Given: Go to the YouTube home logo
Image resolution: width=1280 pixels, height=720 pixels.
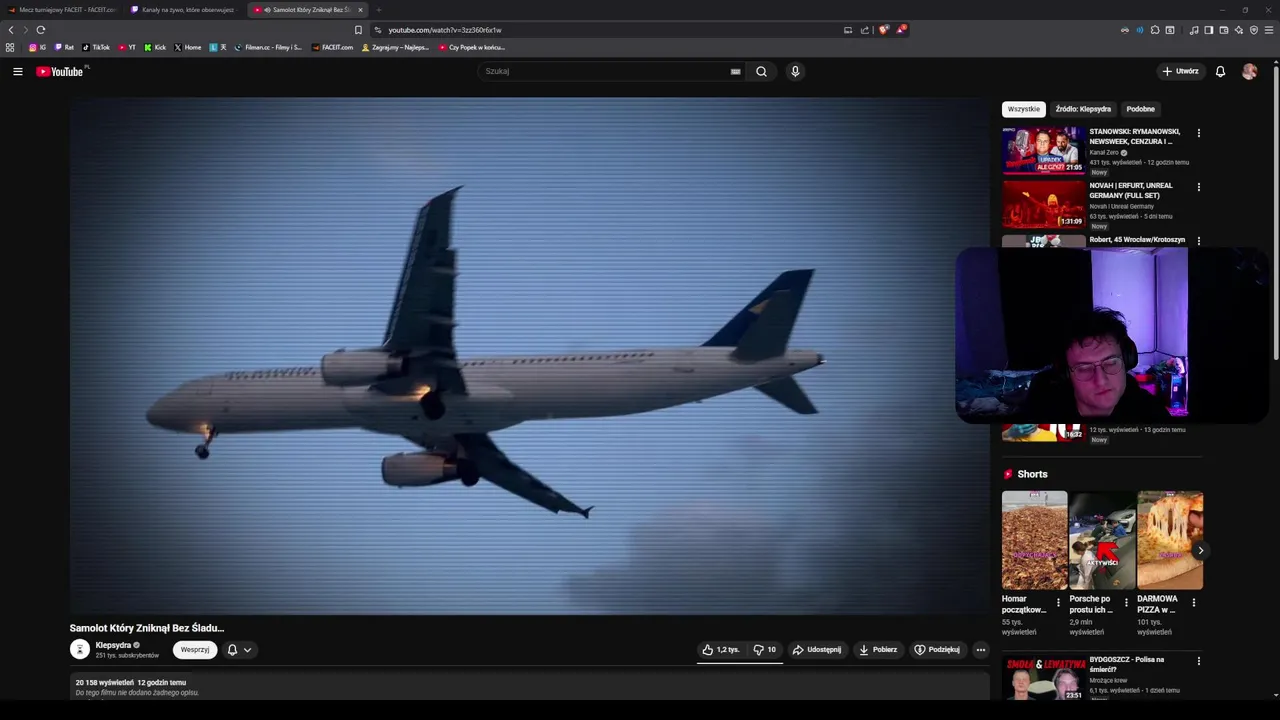Looking at the screenshot, I should (60, 71).
